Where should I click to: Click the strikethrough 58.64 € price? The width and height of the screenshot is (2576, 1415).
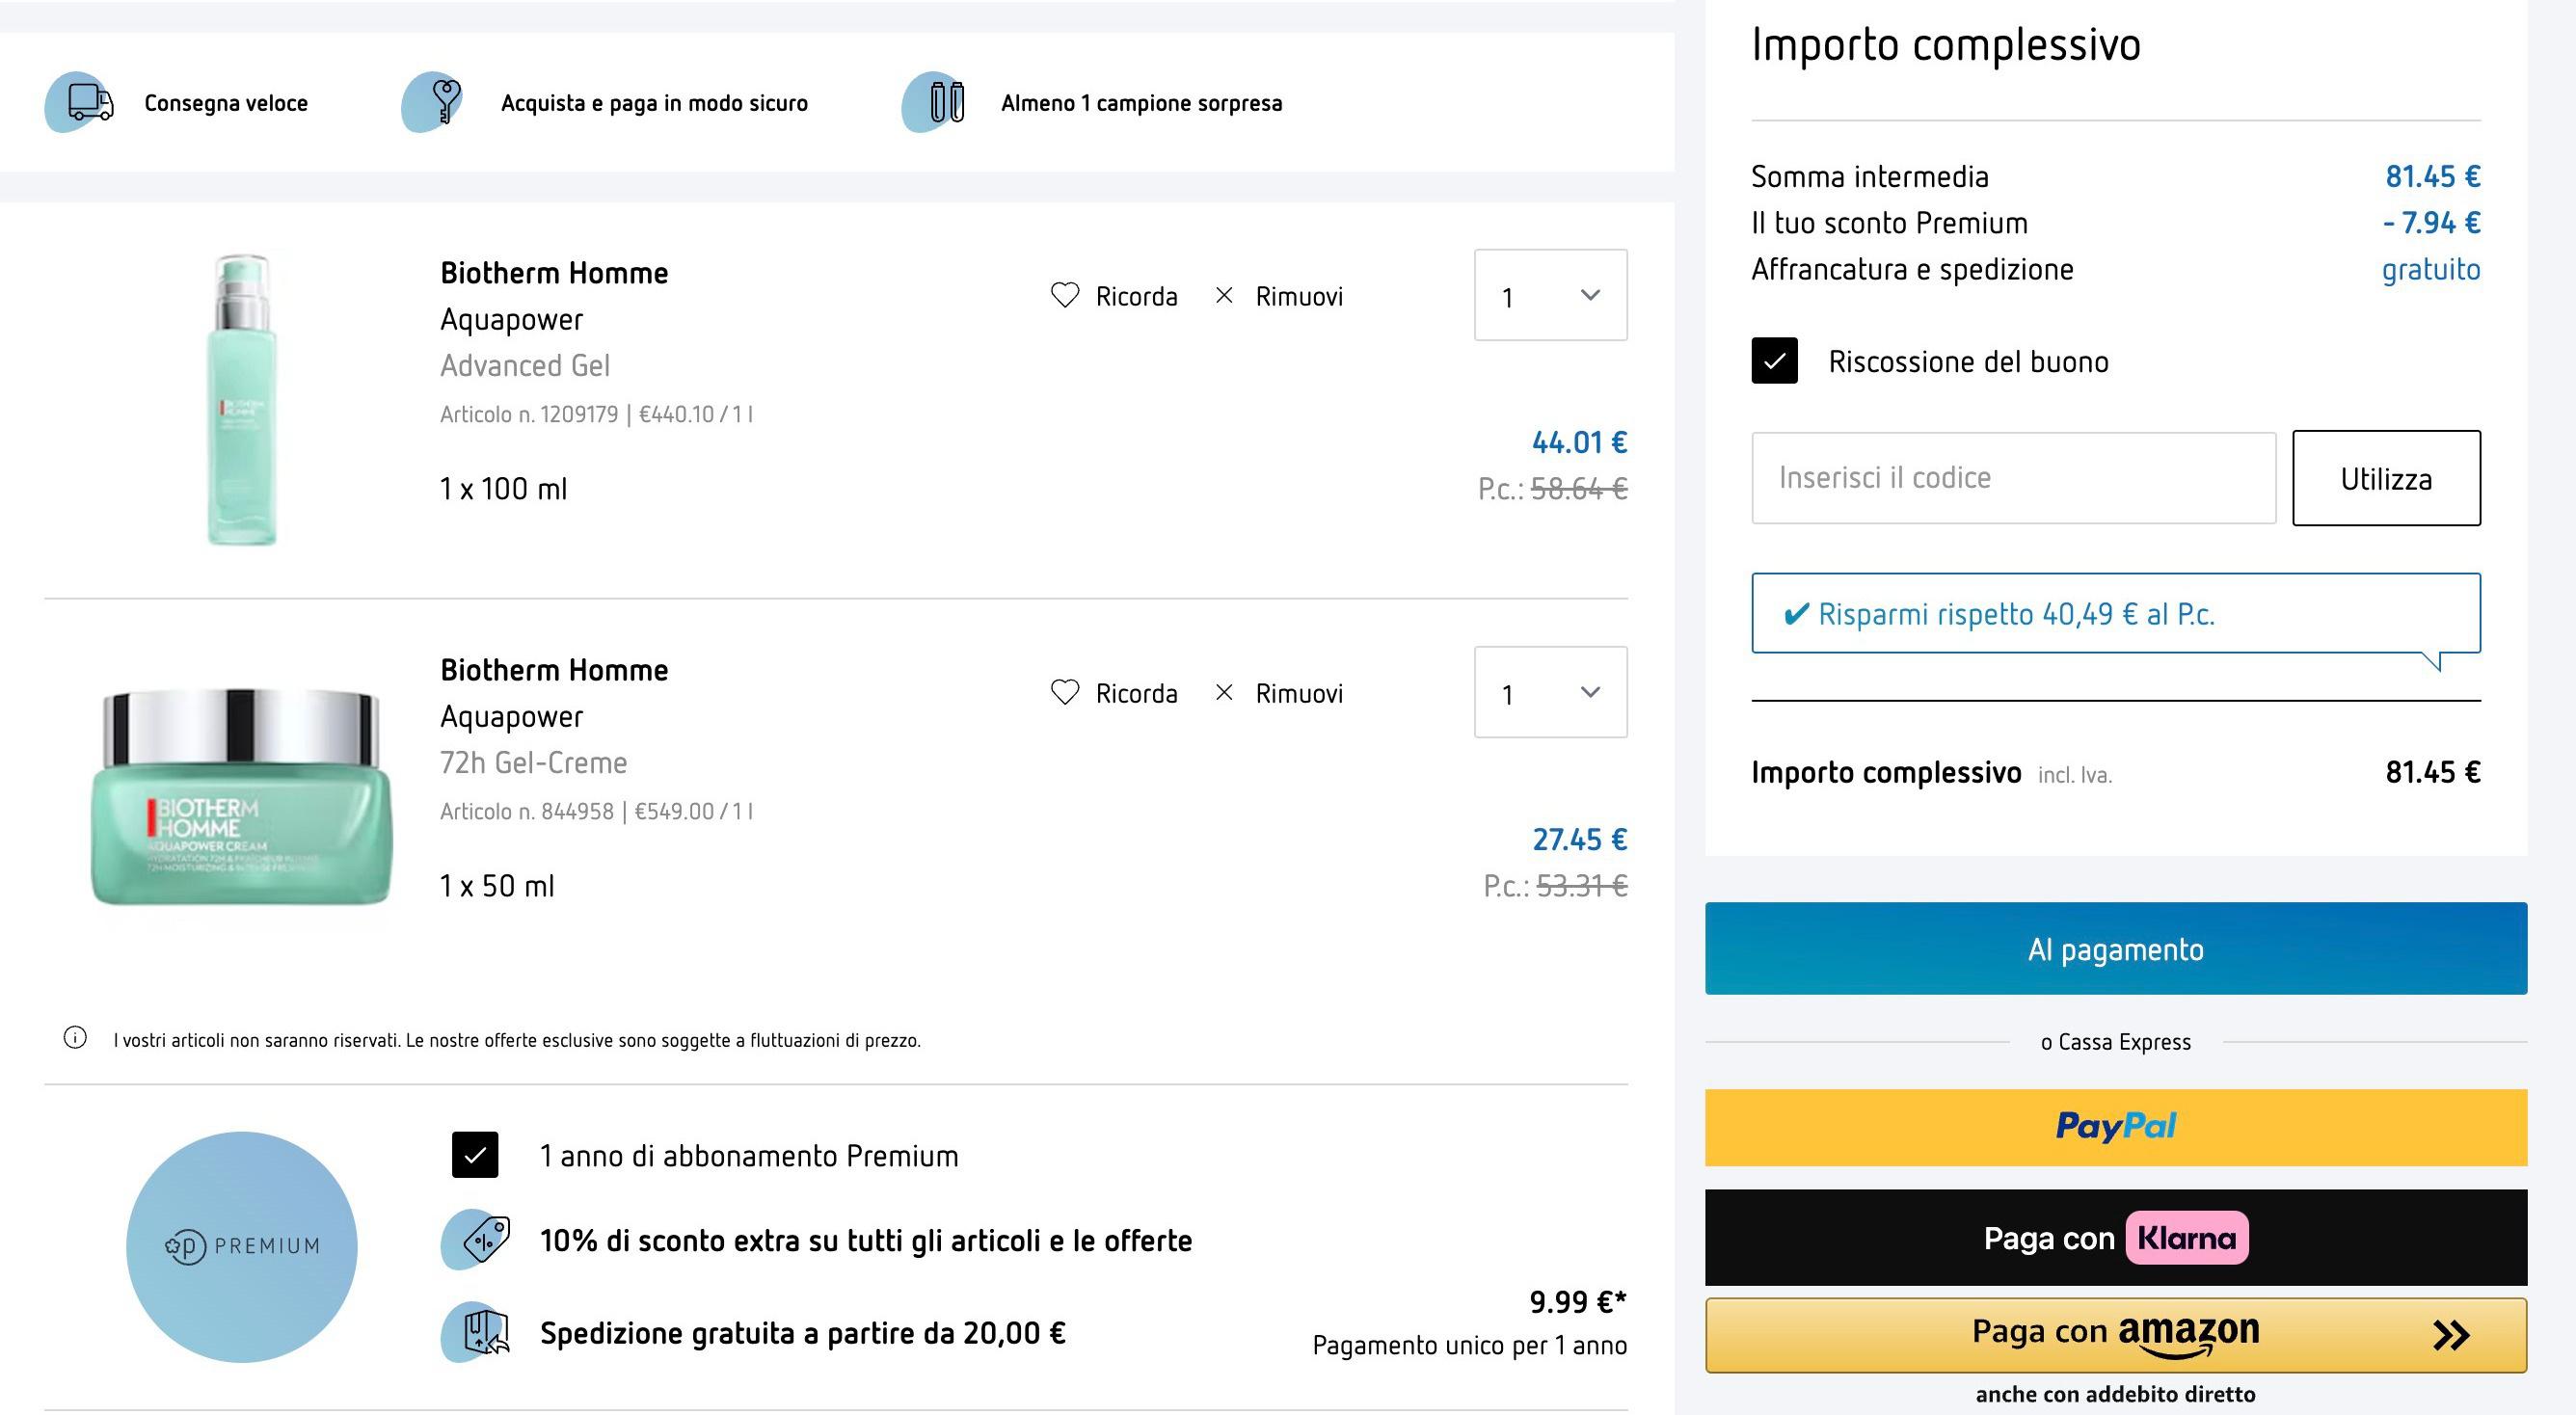(1579, 488)
